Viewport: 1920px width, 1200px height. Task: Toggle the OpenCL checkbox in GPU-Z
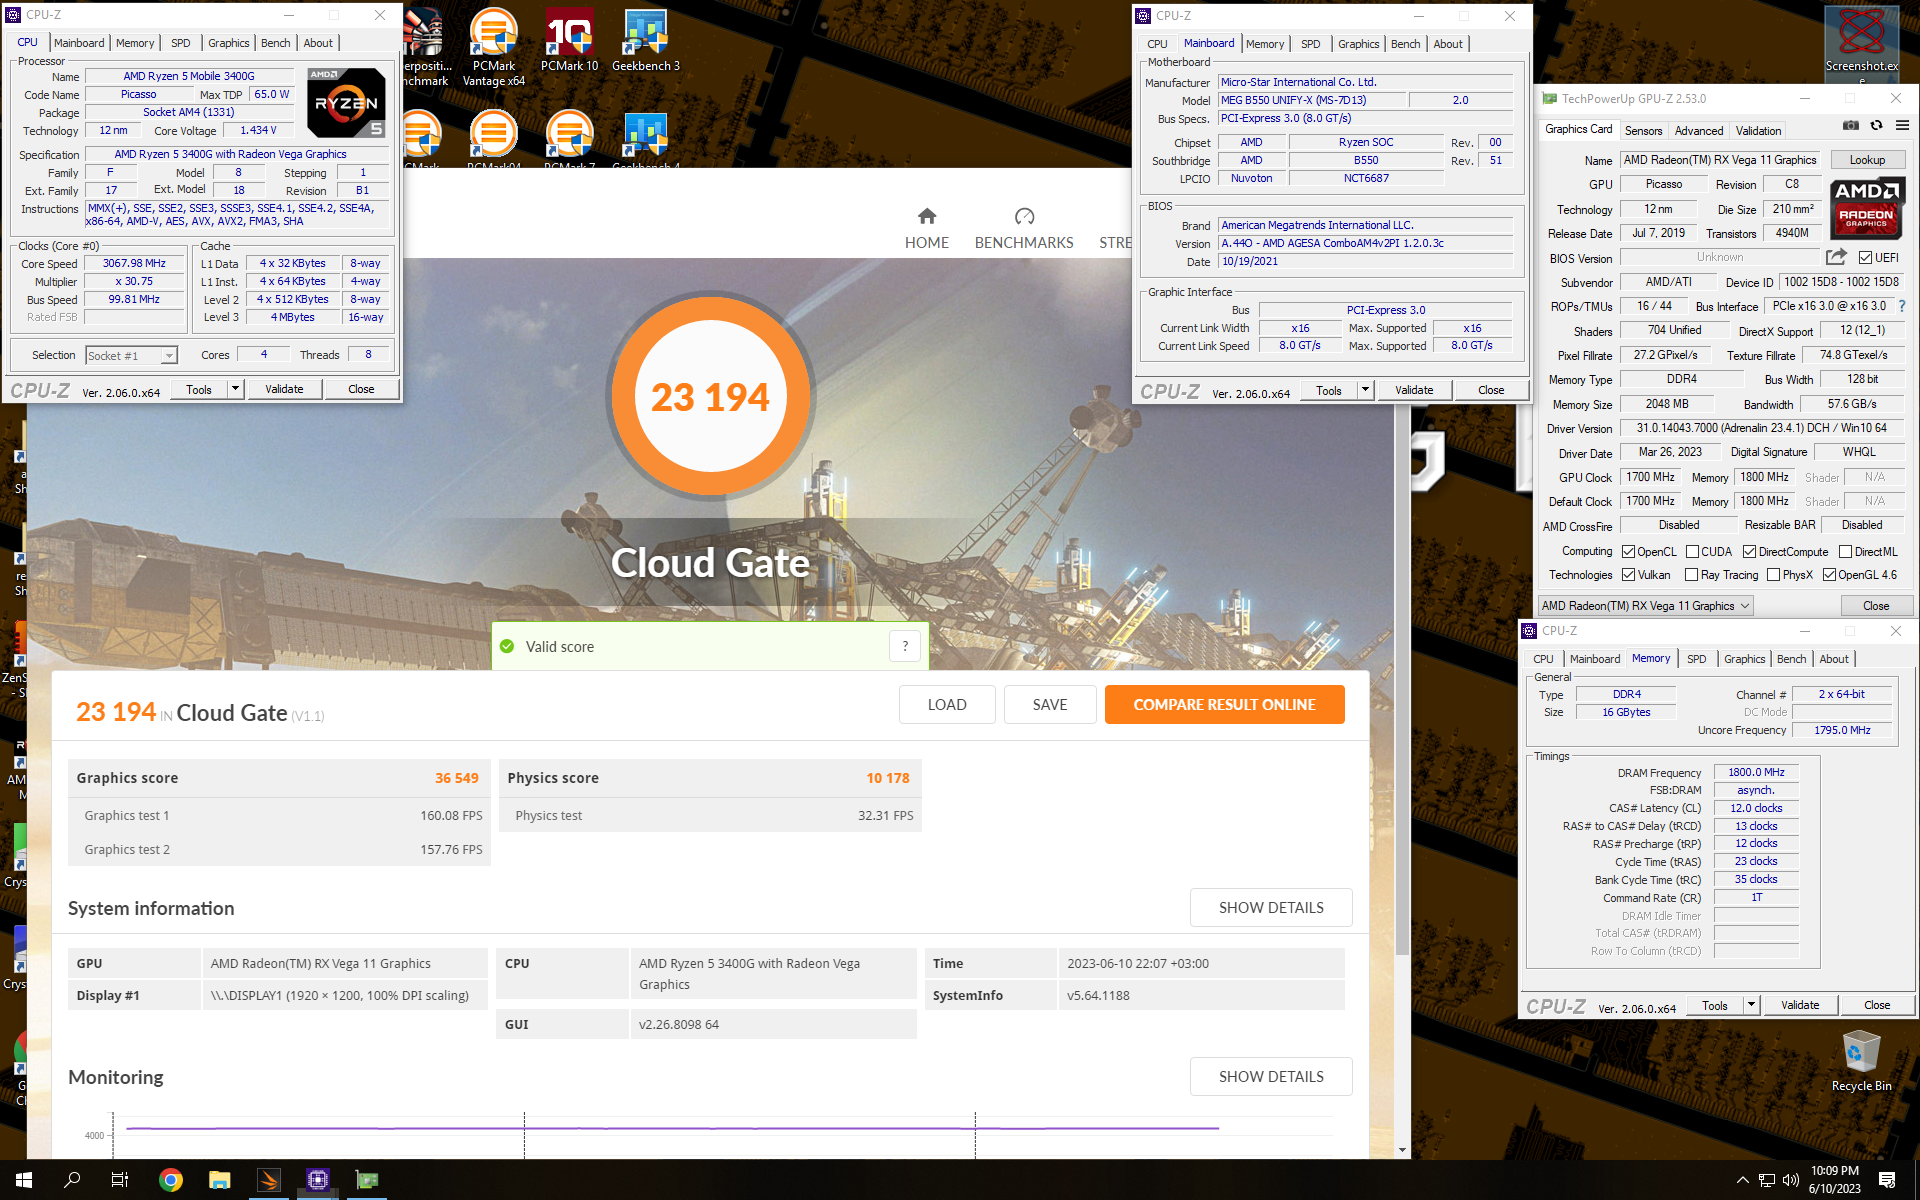[1628, 552]
